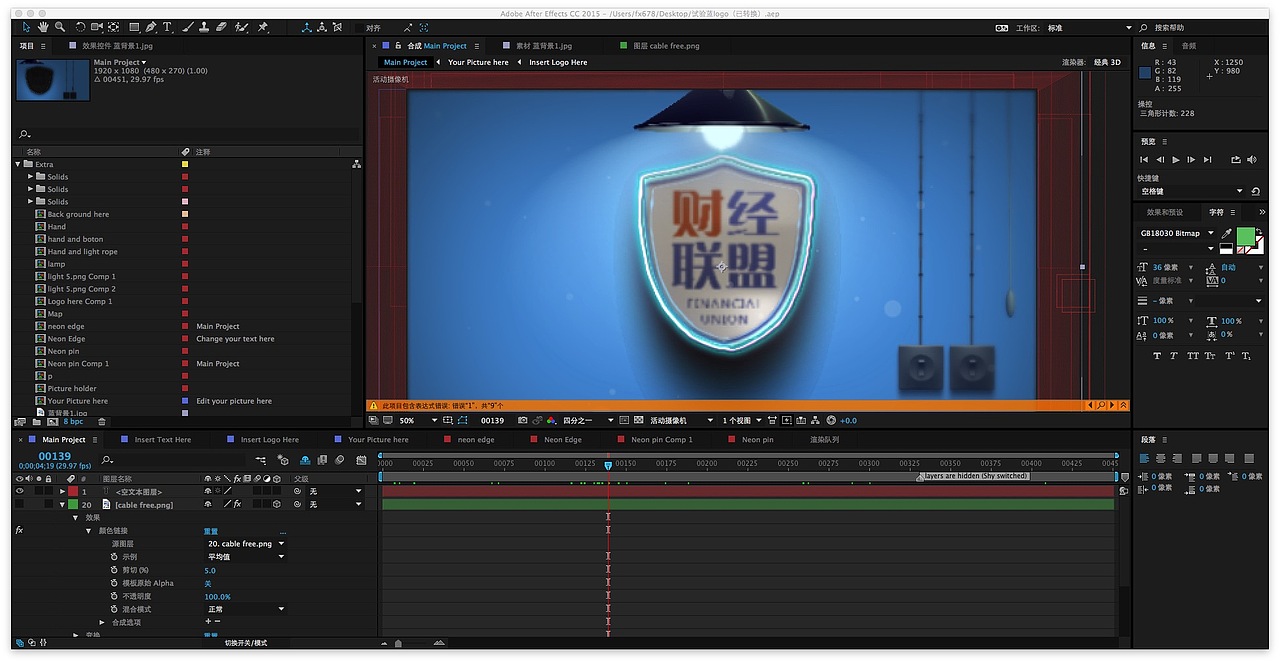The height and width of the screenshot is (663, 1280).
Task: Toggle visibility of cable free.png layer
Action: click(x=19, y=504)
